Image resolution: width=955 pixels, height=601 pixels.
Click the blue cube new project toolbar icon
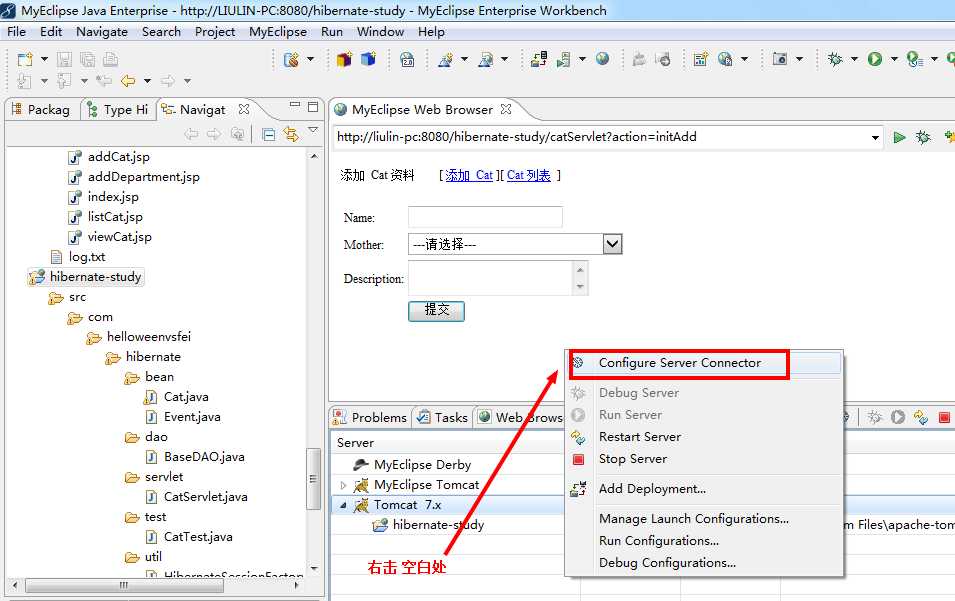368,58
